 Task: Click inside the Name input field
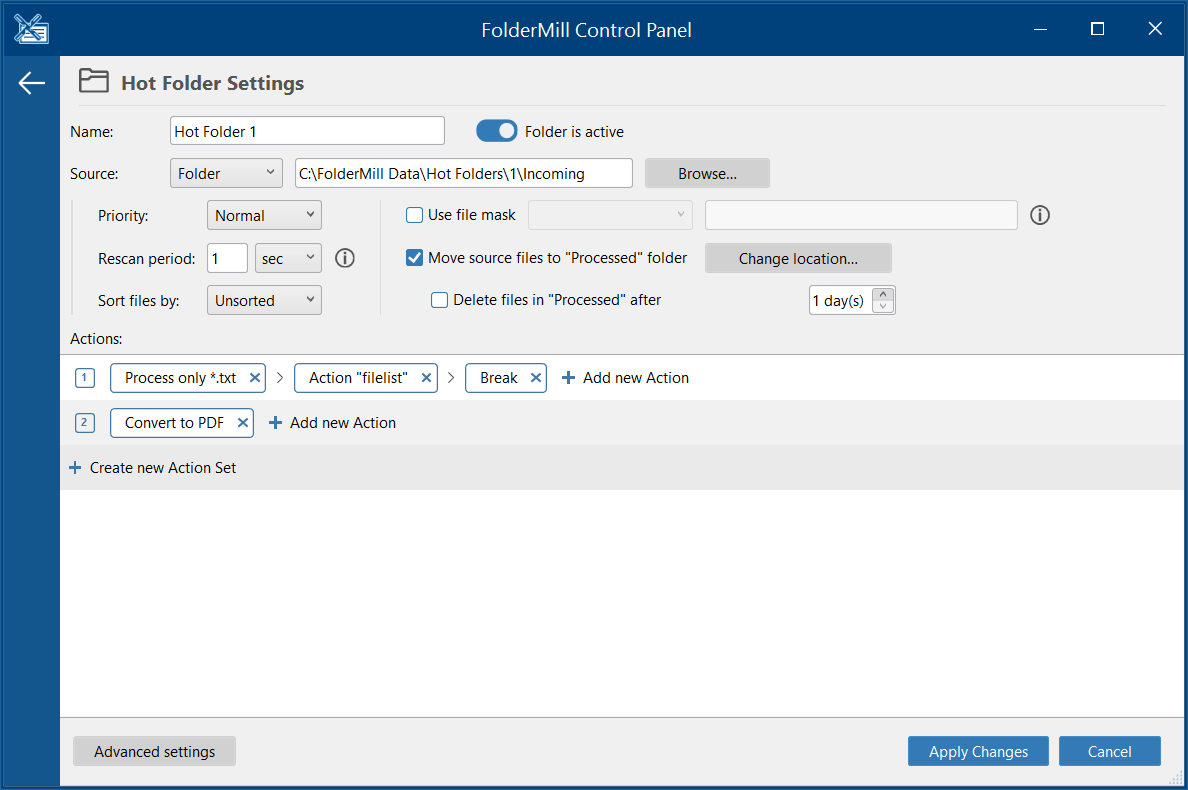(307, 130)
